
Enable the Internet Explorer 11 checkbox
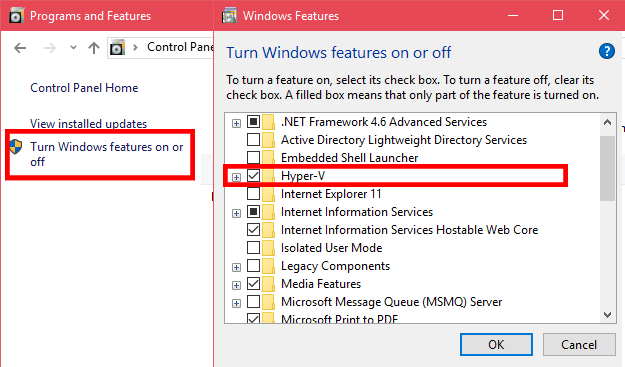tap(254, 194)
